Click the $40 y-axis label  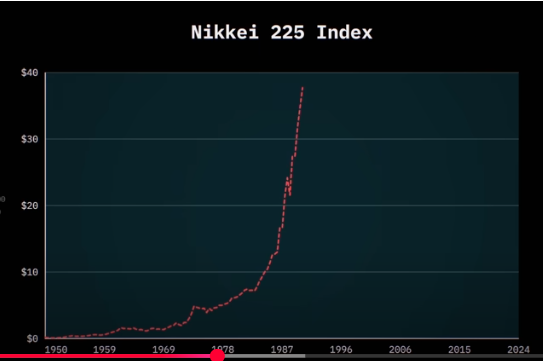pyautogui.click(x=29, y=73)
